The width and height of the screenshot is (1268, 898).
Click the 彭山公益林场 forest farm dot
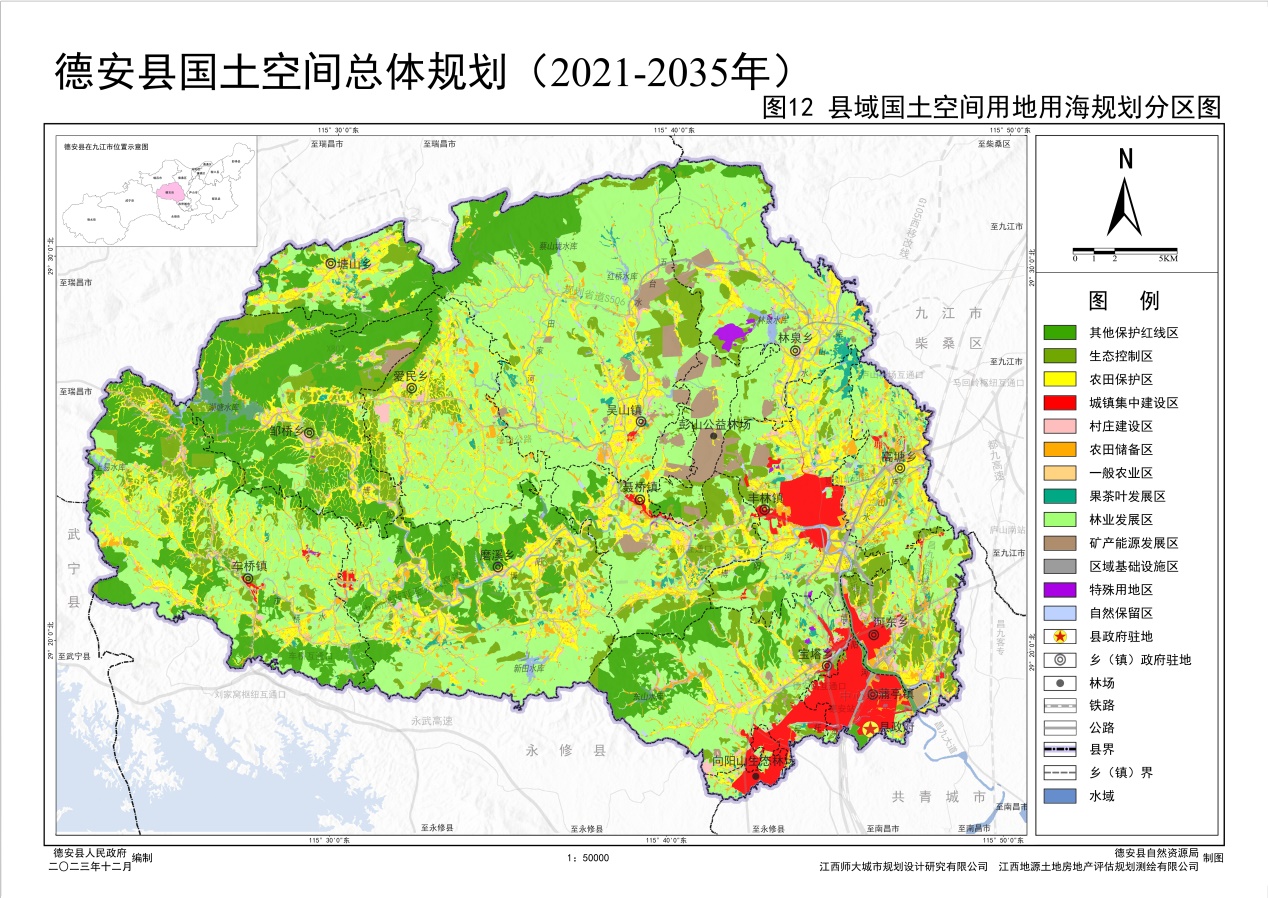pyautogui.click(x=713, y=435)
